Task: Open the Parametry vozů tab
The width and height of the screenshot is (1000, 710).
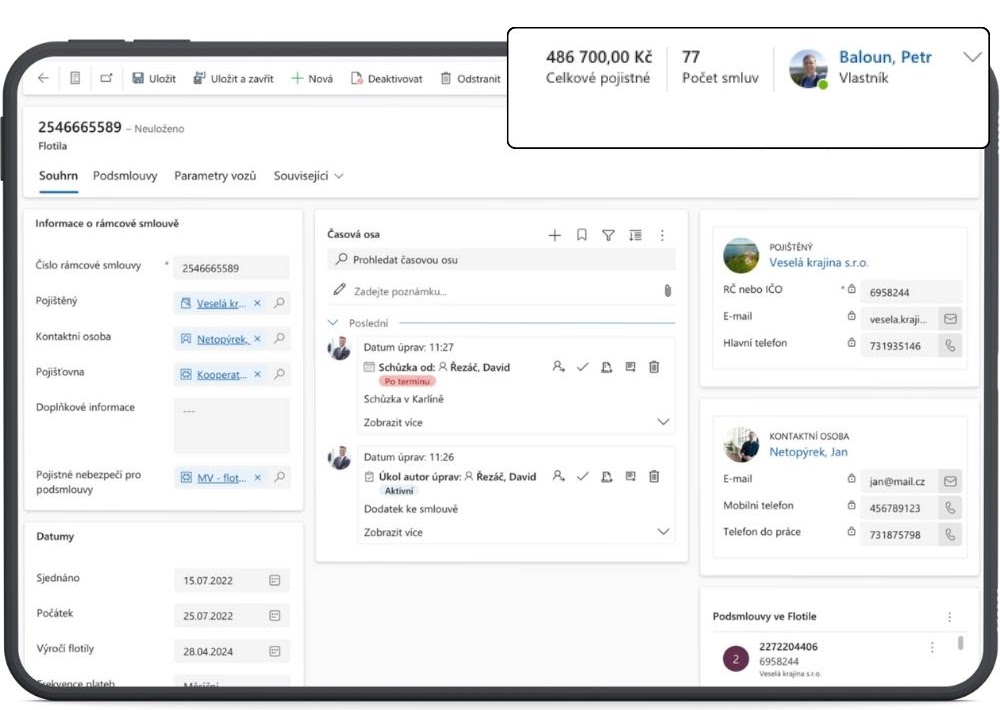Action: [x=215, y=176]
